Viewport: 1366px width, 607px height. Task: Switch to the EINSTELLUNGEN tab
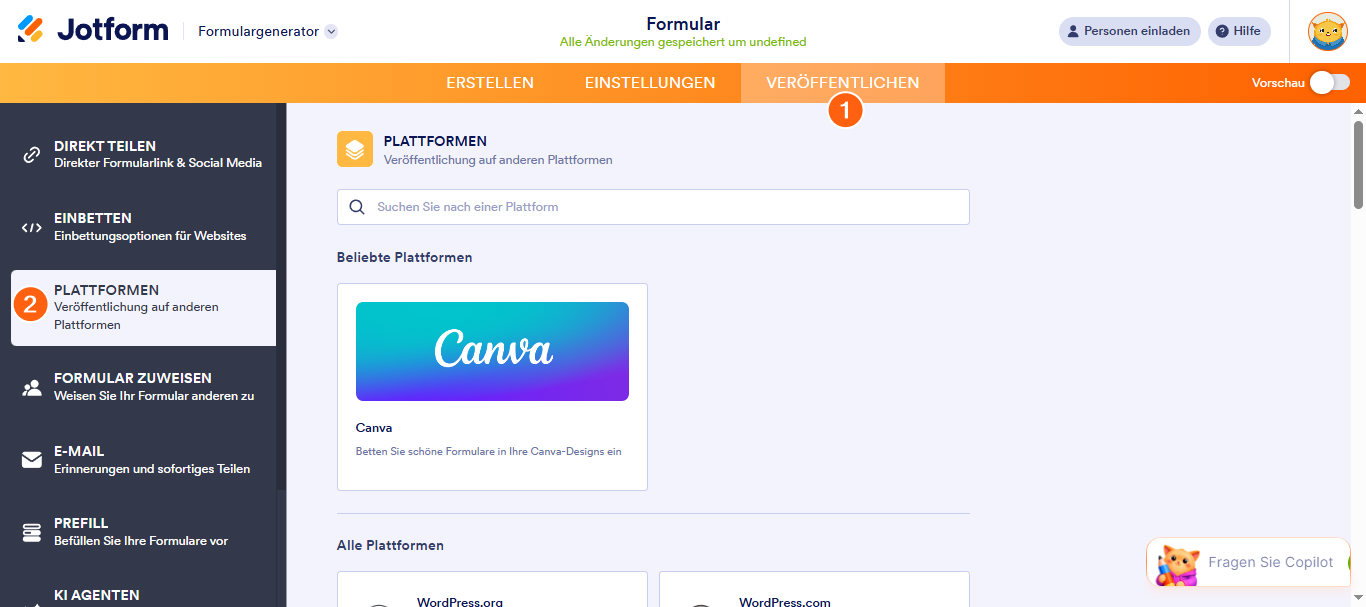coord(650,83)
